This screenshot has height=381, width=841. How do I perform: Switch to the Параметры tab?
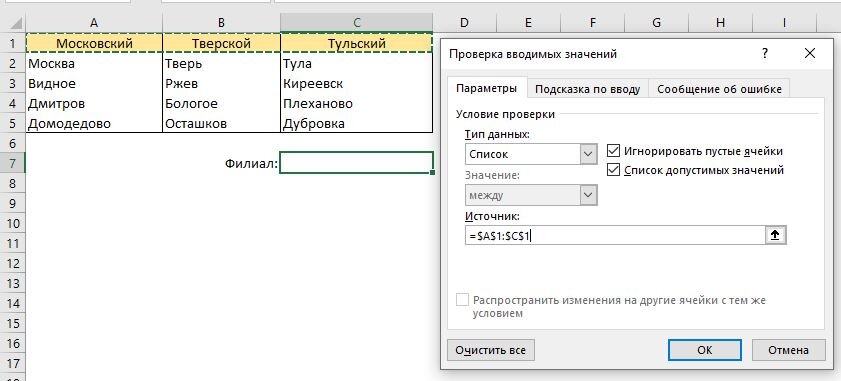tap(486, 89)
